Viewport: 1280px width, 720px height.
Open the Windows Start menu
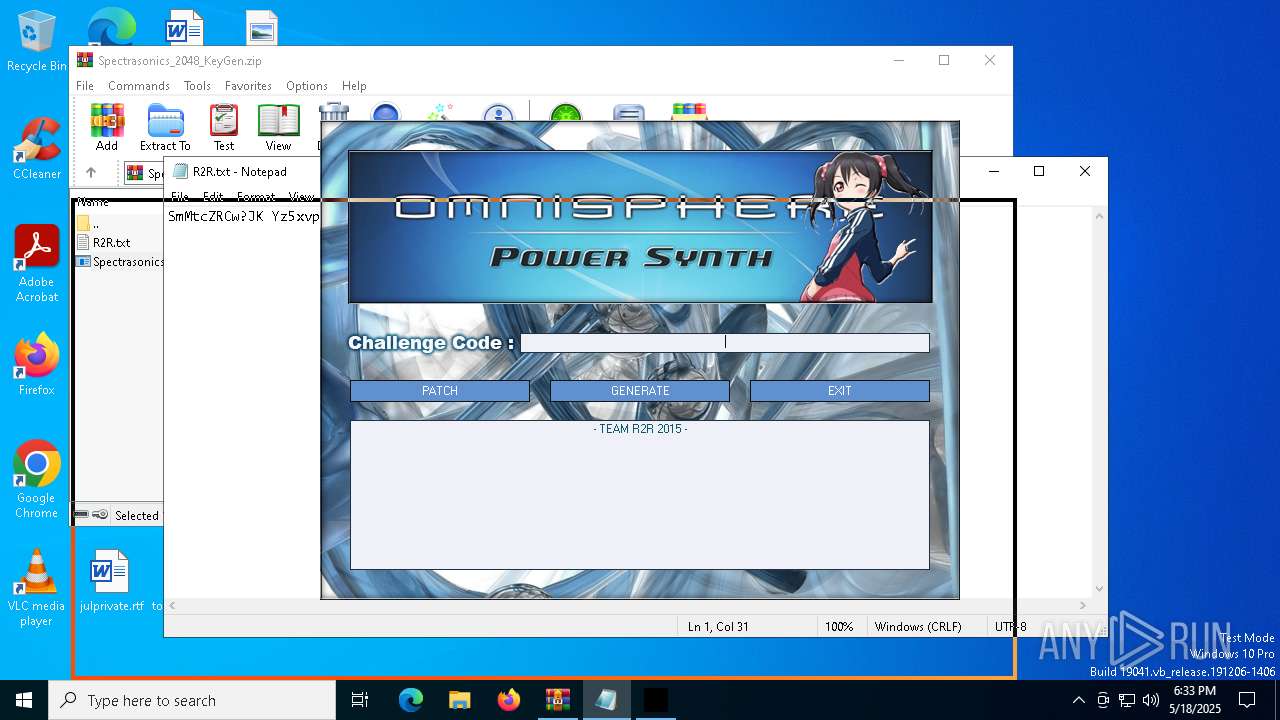(24, 700)
